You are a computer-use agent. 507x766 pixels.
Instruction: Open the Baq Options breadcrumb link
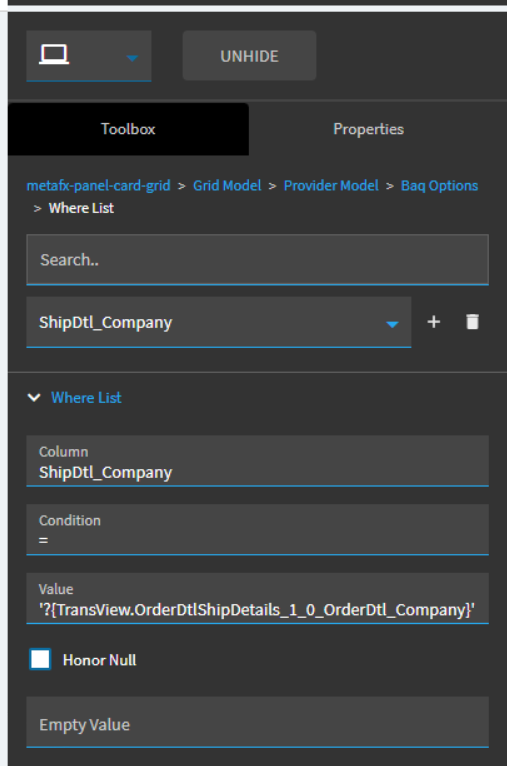(x=440, y=186)
